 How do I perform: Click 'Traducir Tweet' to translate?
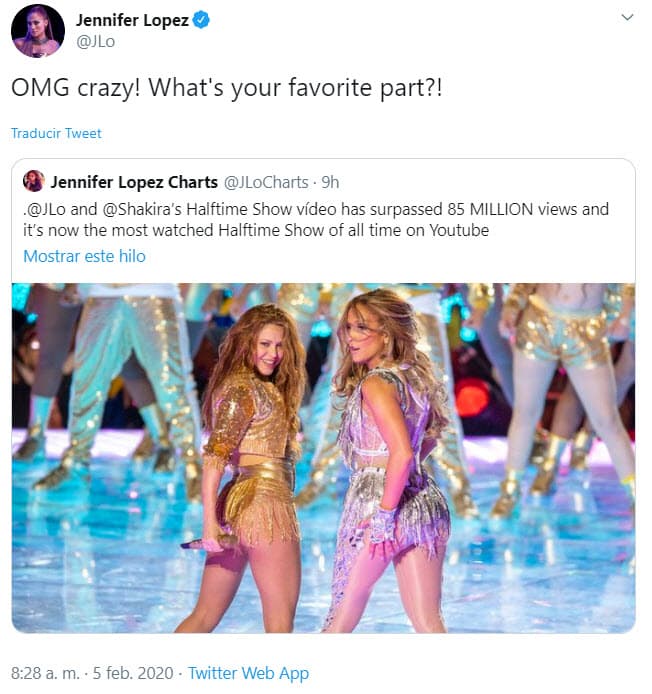[56, 133]
